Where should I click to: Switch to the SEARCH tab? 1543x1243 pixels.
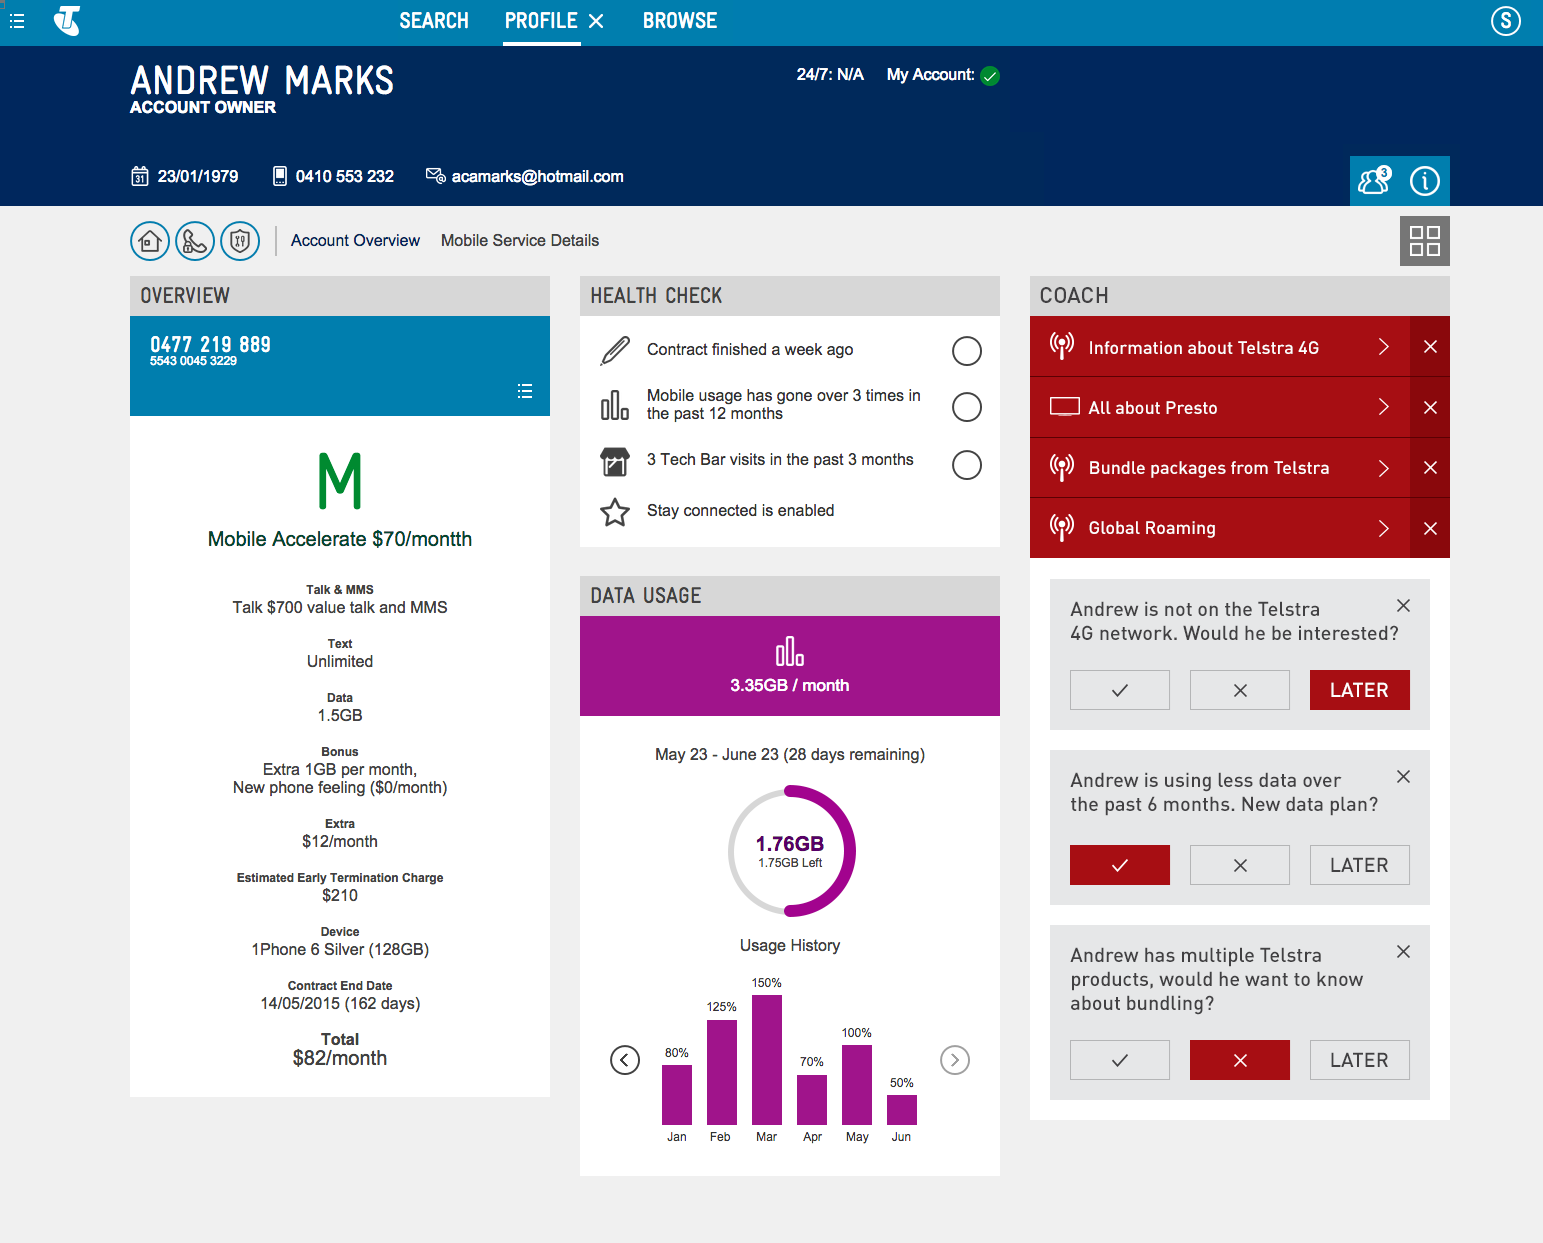(x=434, y=21)
